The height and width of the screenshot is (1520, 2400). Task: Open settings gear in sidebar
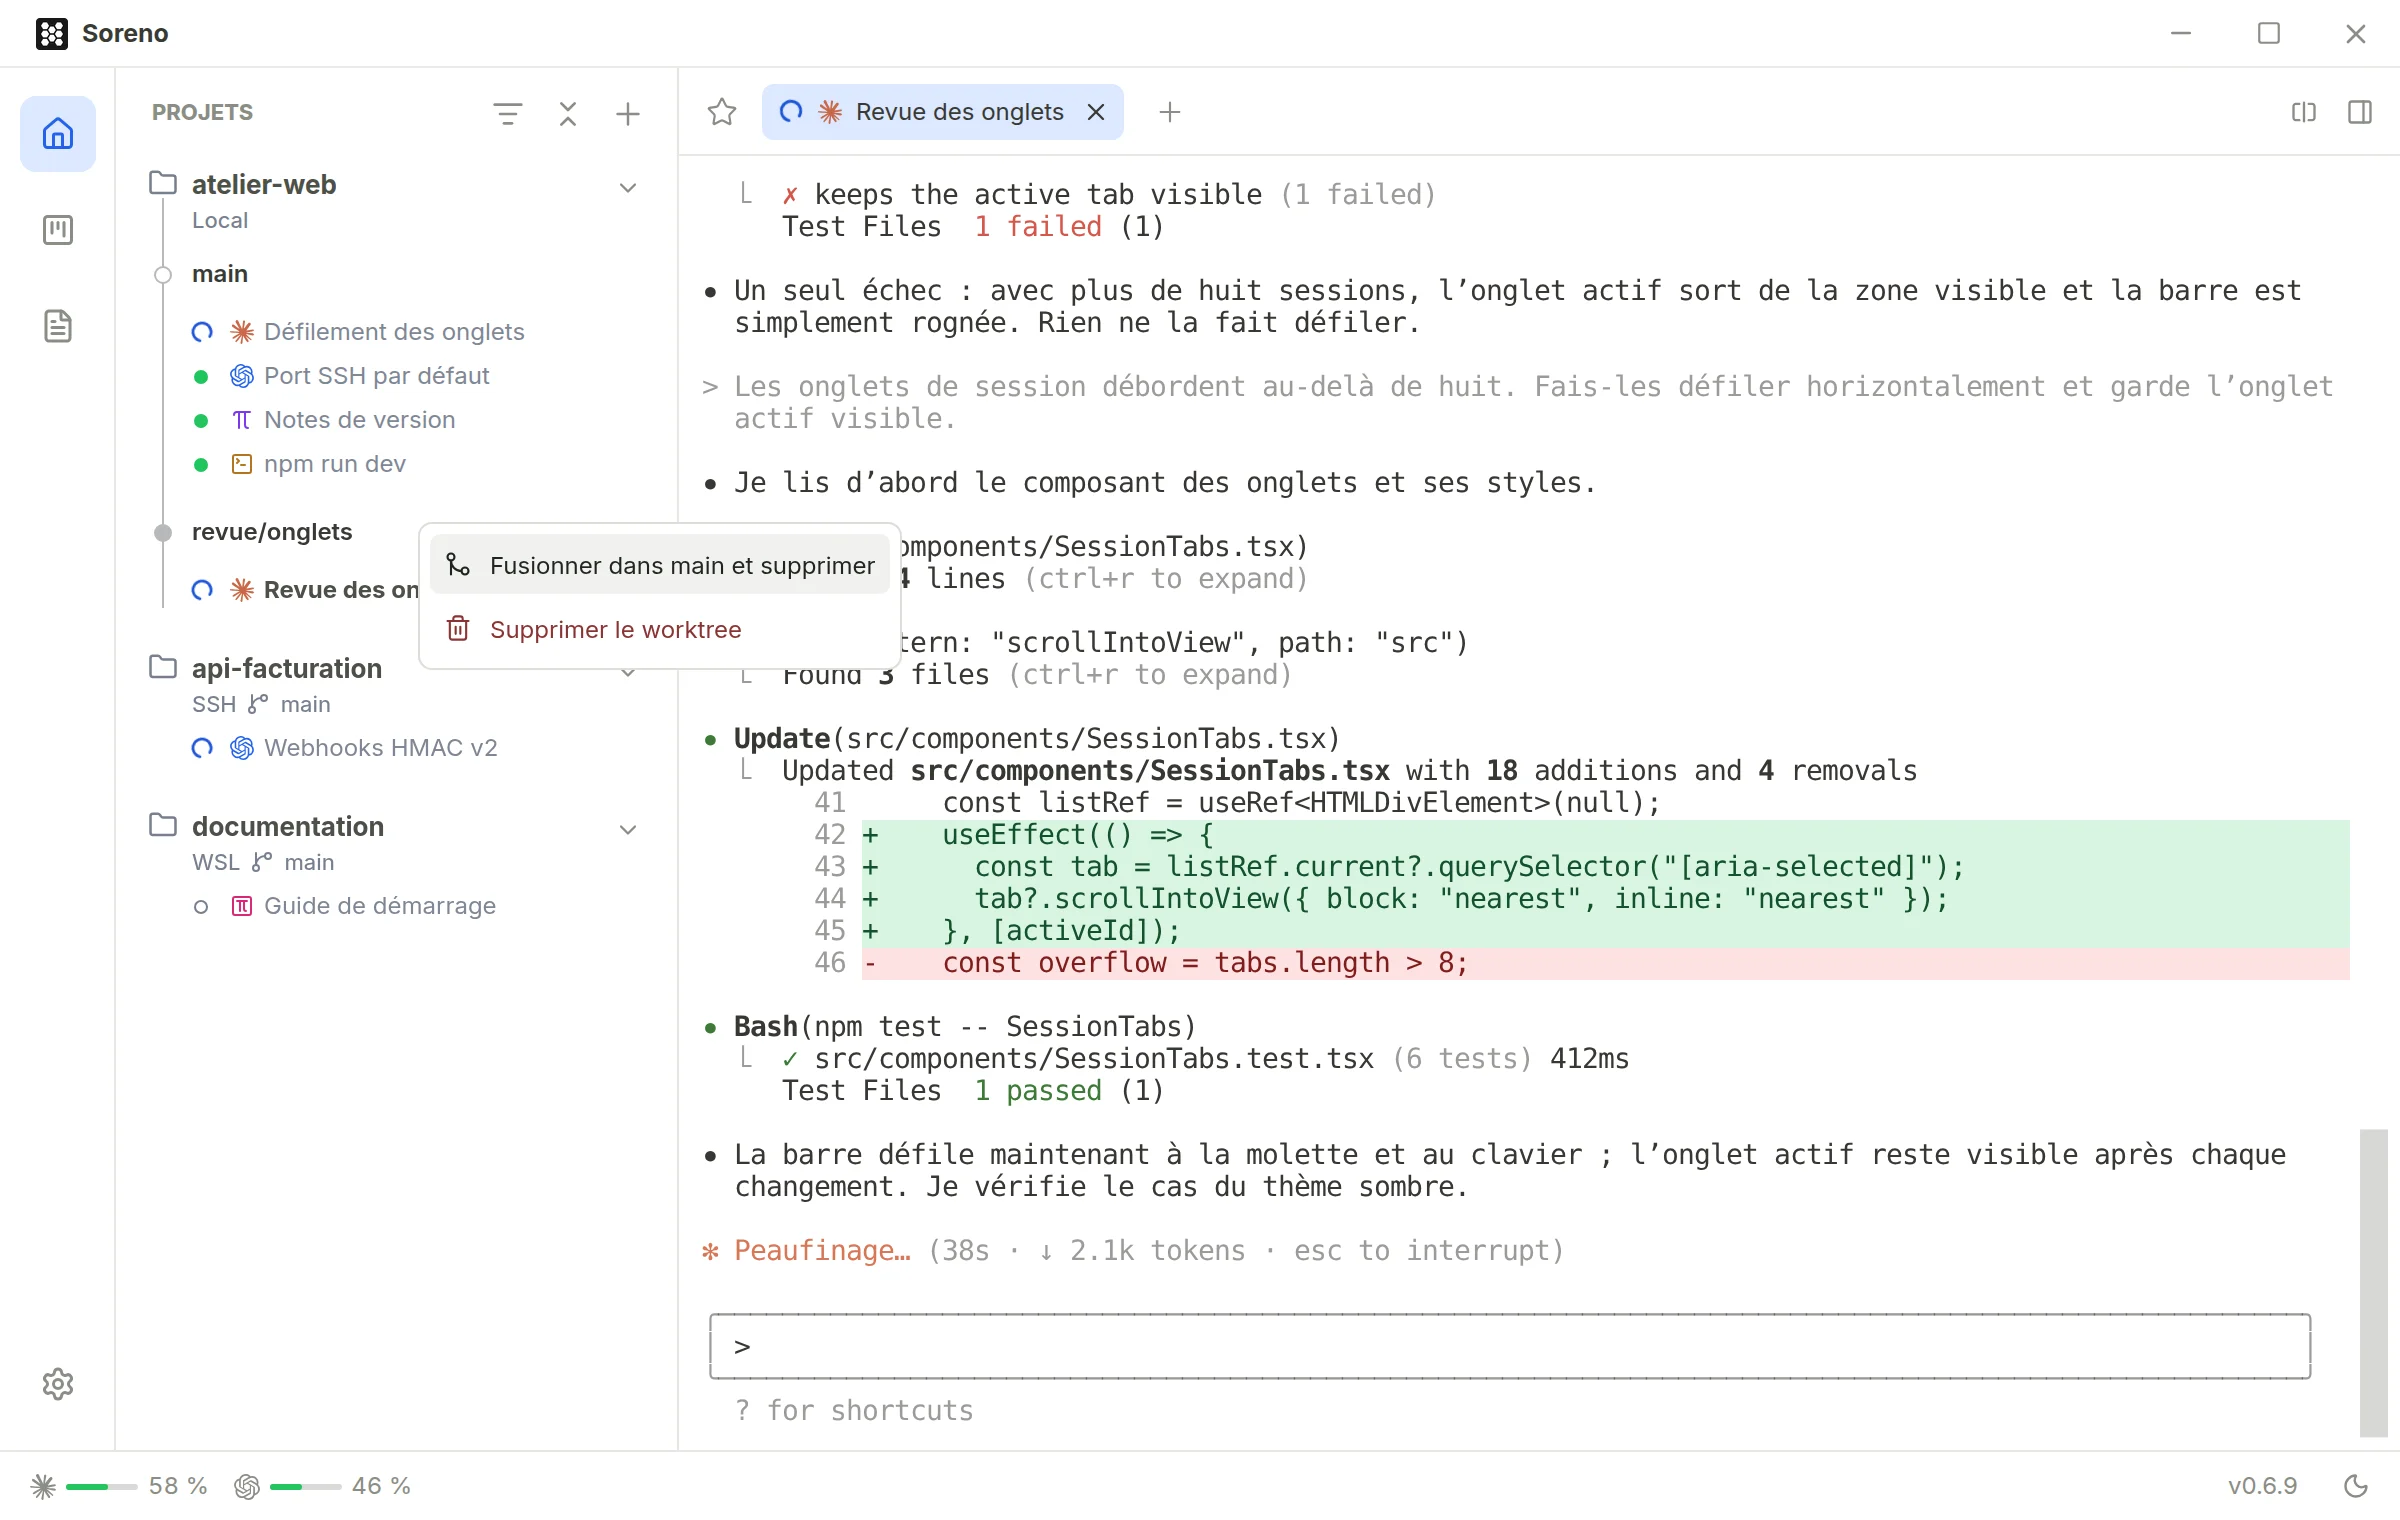pos(58,1384)
